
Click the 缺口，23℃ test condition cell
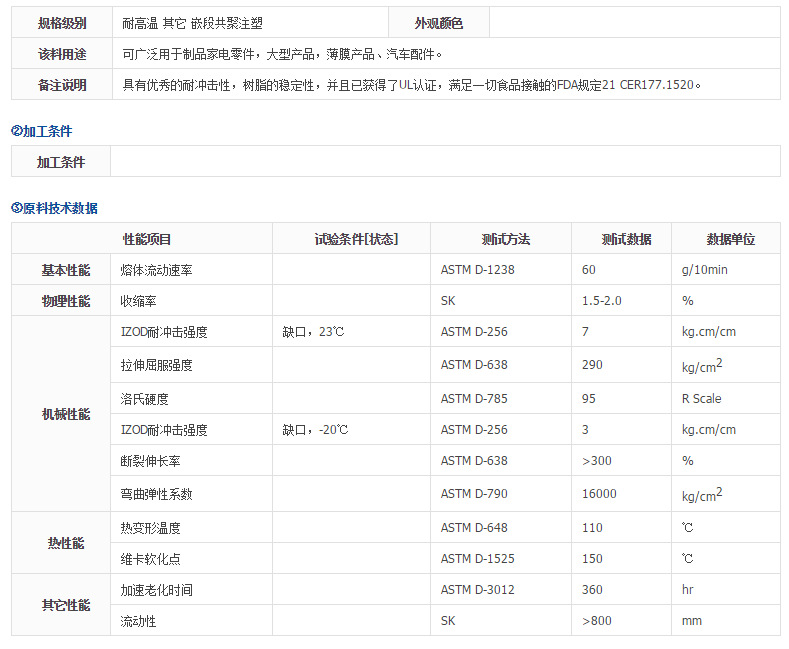351,332
